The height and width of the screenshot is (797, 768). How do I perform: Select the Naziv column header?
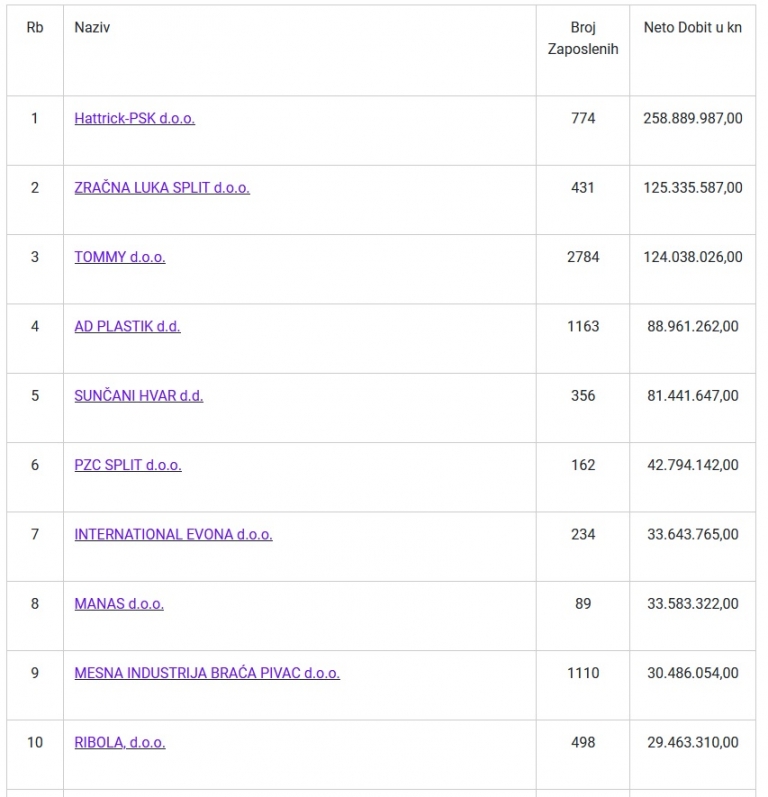click(92, 27)
